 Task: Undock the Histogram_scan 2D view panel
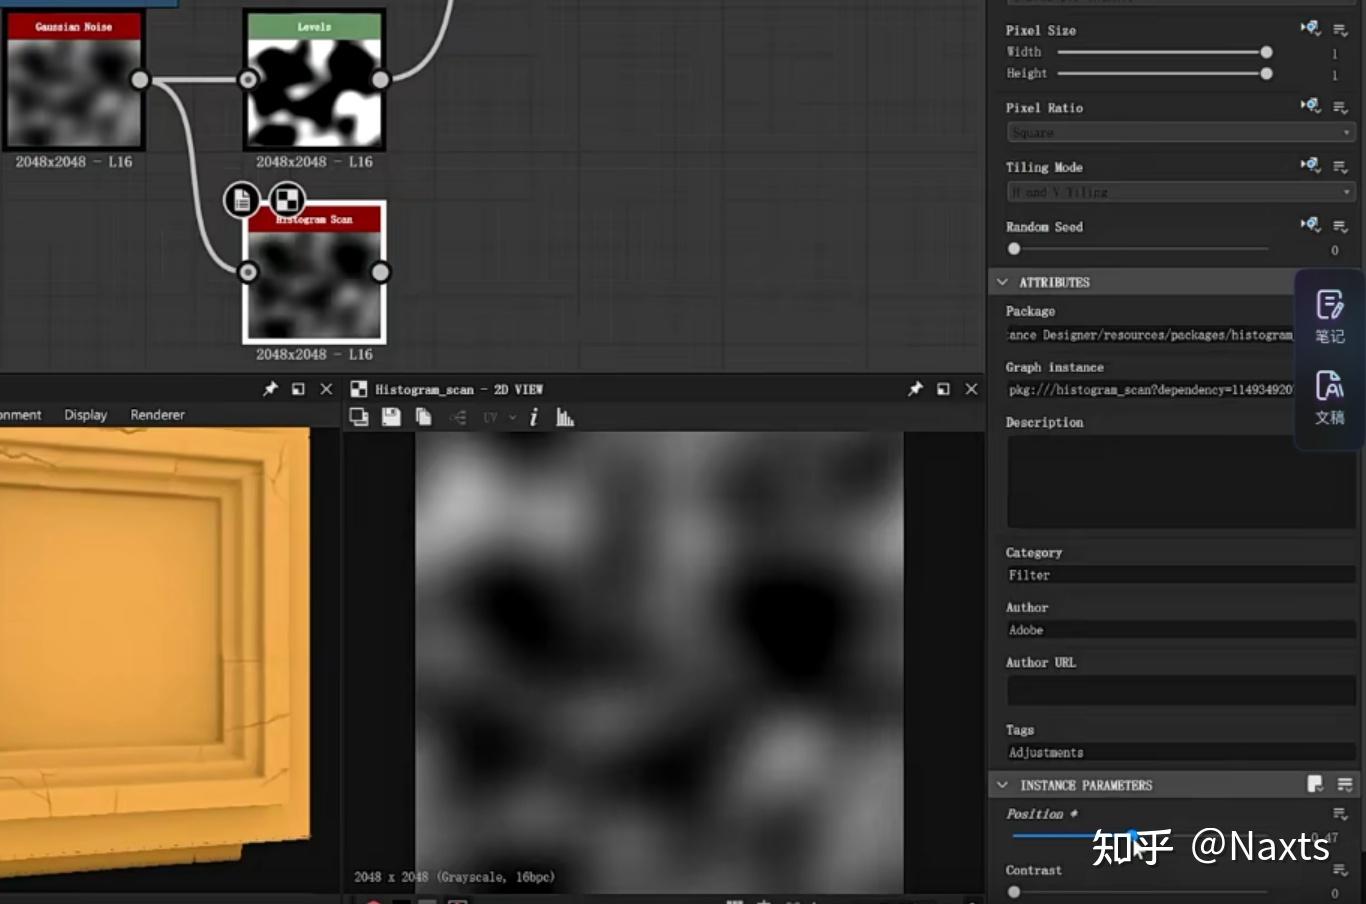[x=943, y=389]
